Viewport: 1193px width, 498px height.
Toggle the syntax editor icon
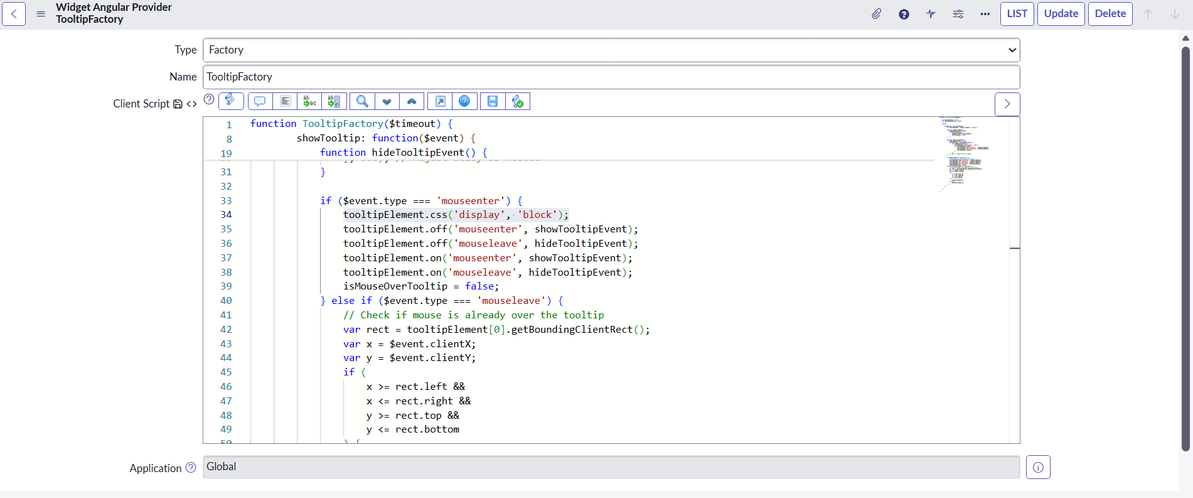tap(231, 100)
